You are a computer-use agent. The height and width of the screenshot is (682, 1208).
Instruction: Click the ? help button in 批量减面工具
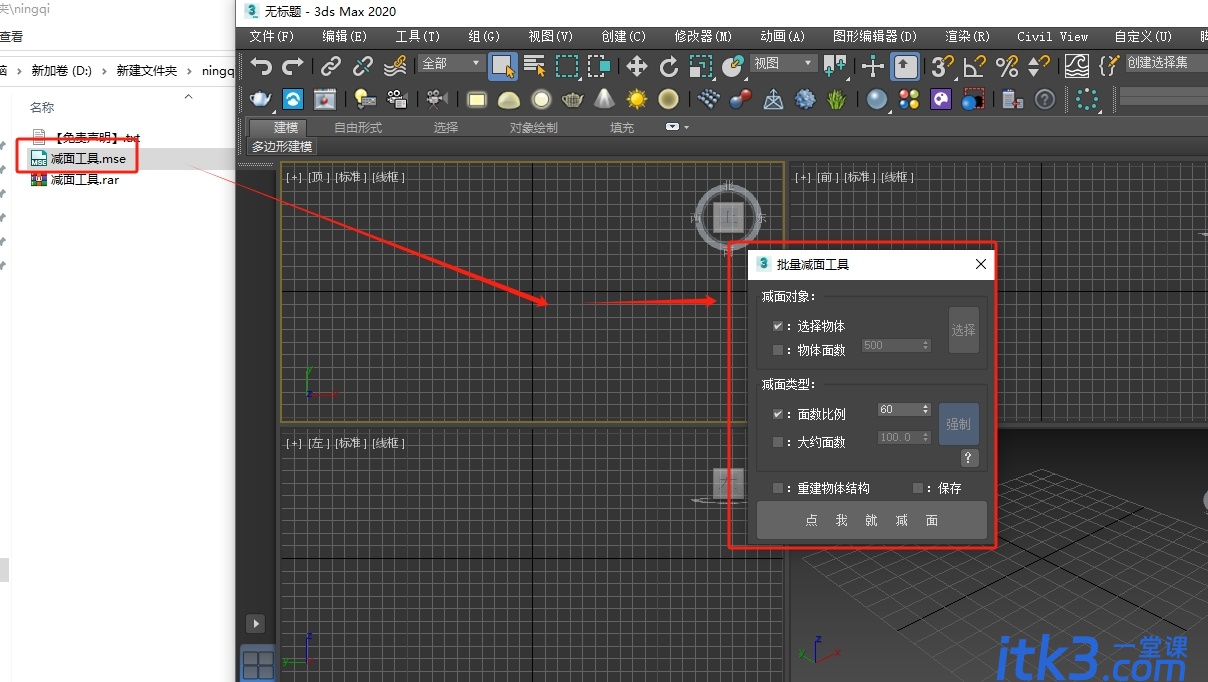point(969,458)
